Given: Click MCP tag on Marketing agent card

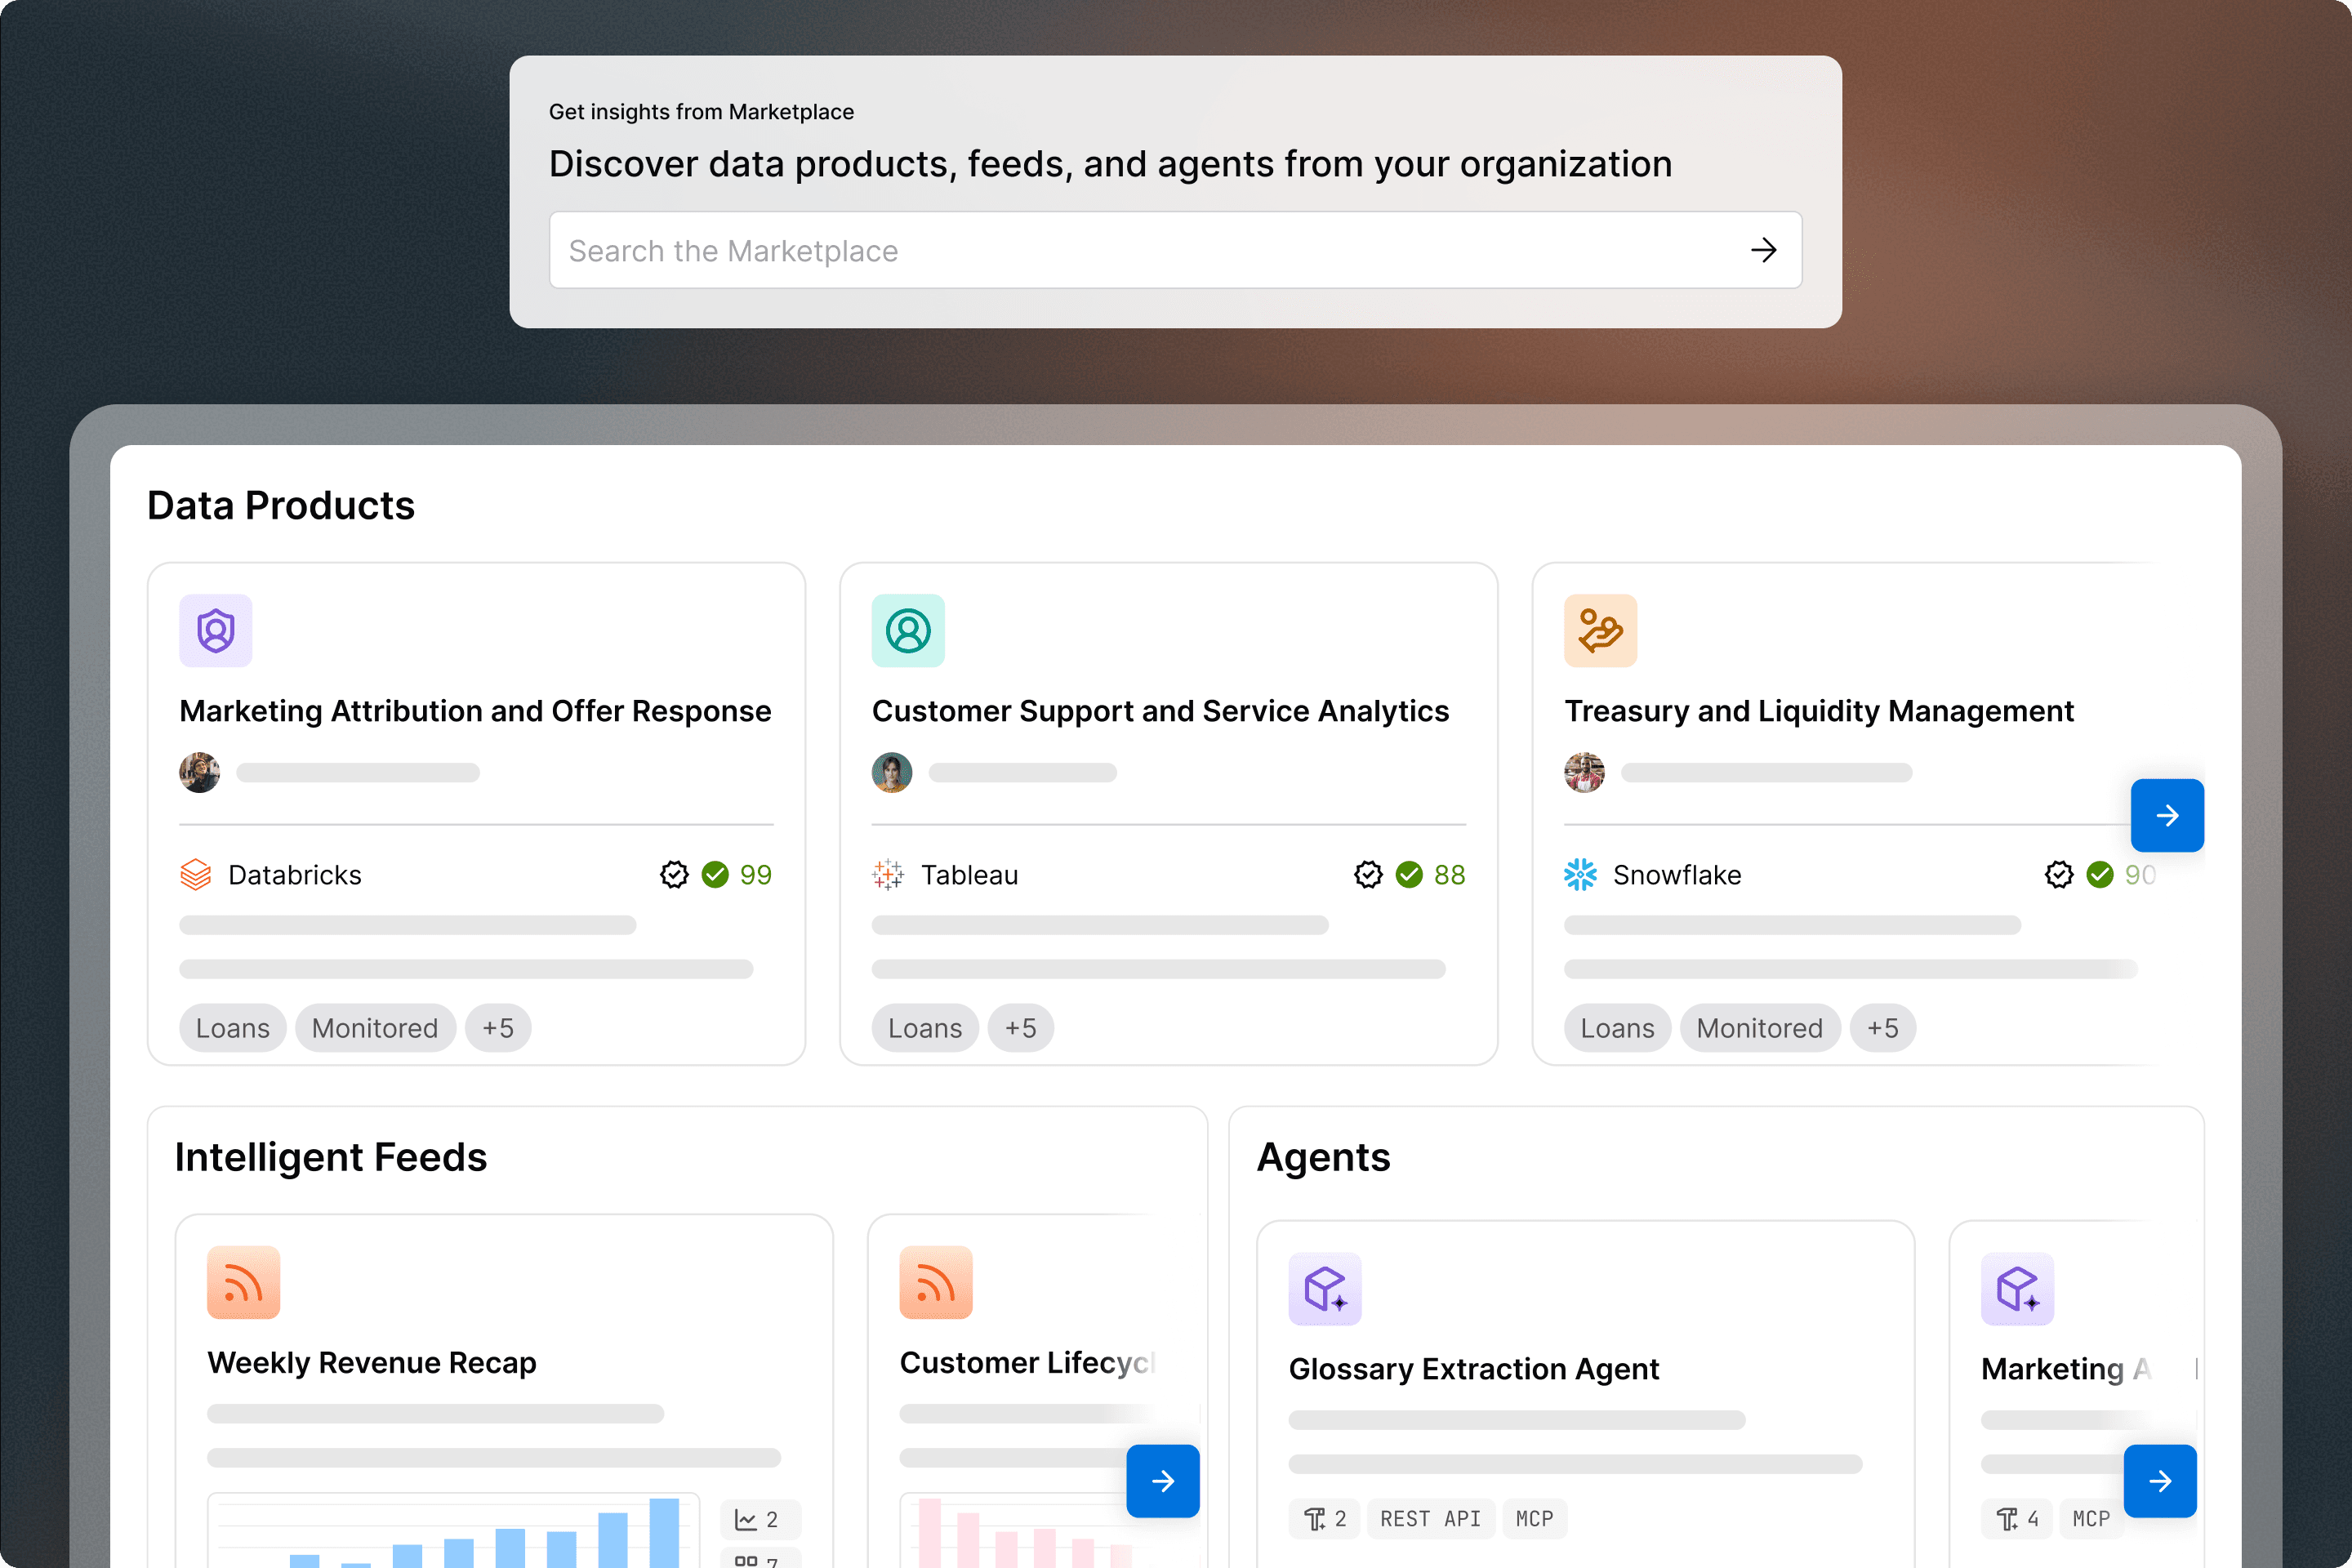Looking at the screenshot, I should 2091,1519.
